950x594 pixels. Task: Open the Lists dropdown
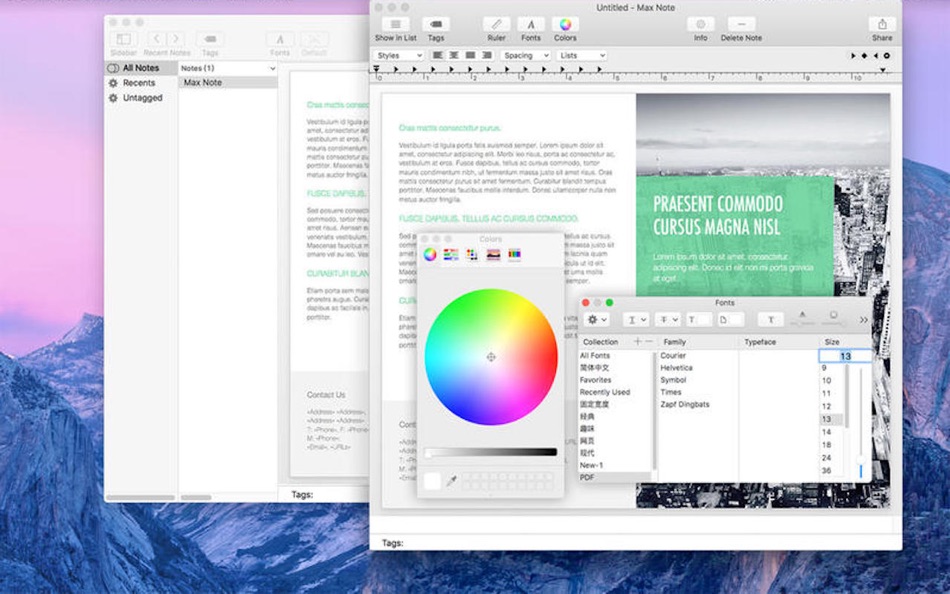point(582,55)
